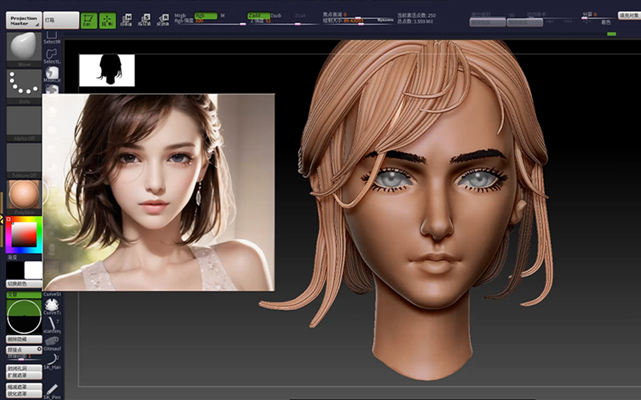Open the Dots stroke type picker
The height and width of the screenshot is (400, 641).
click(24, 86)
